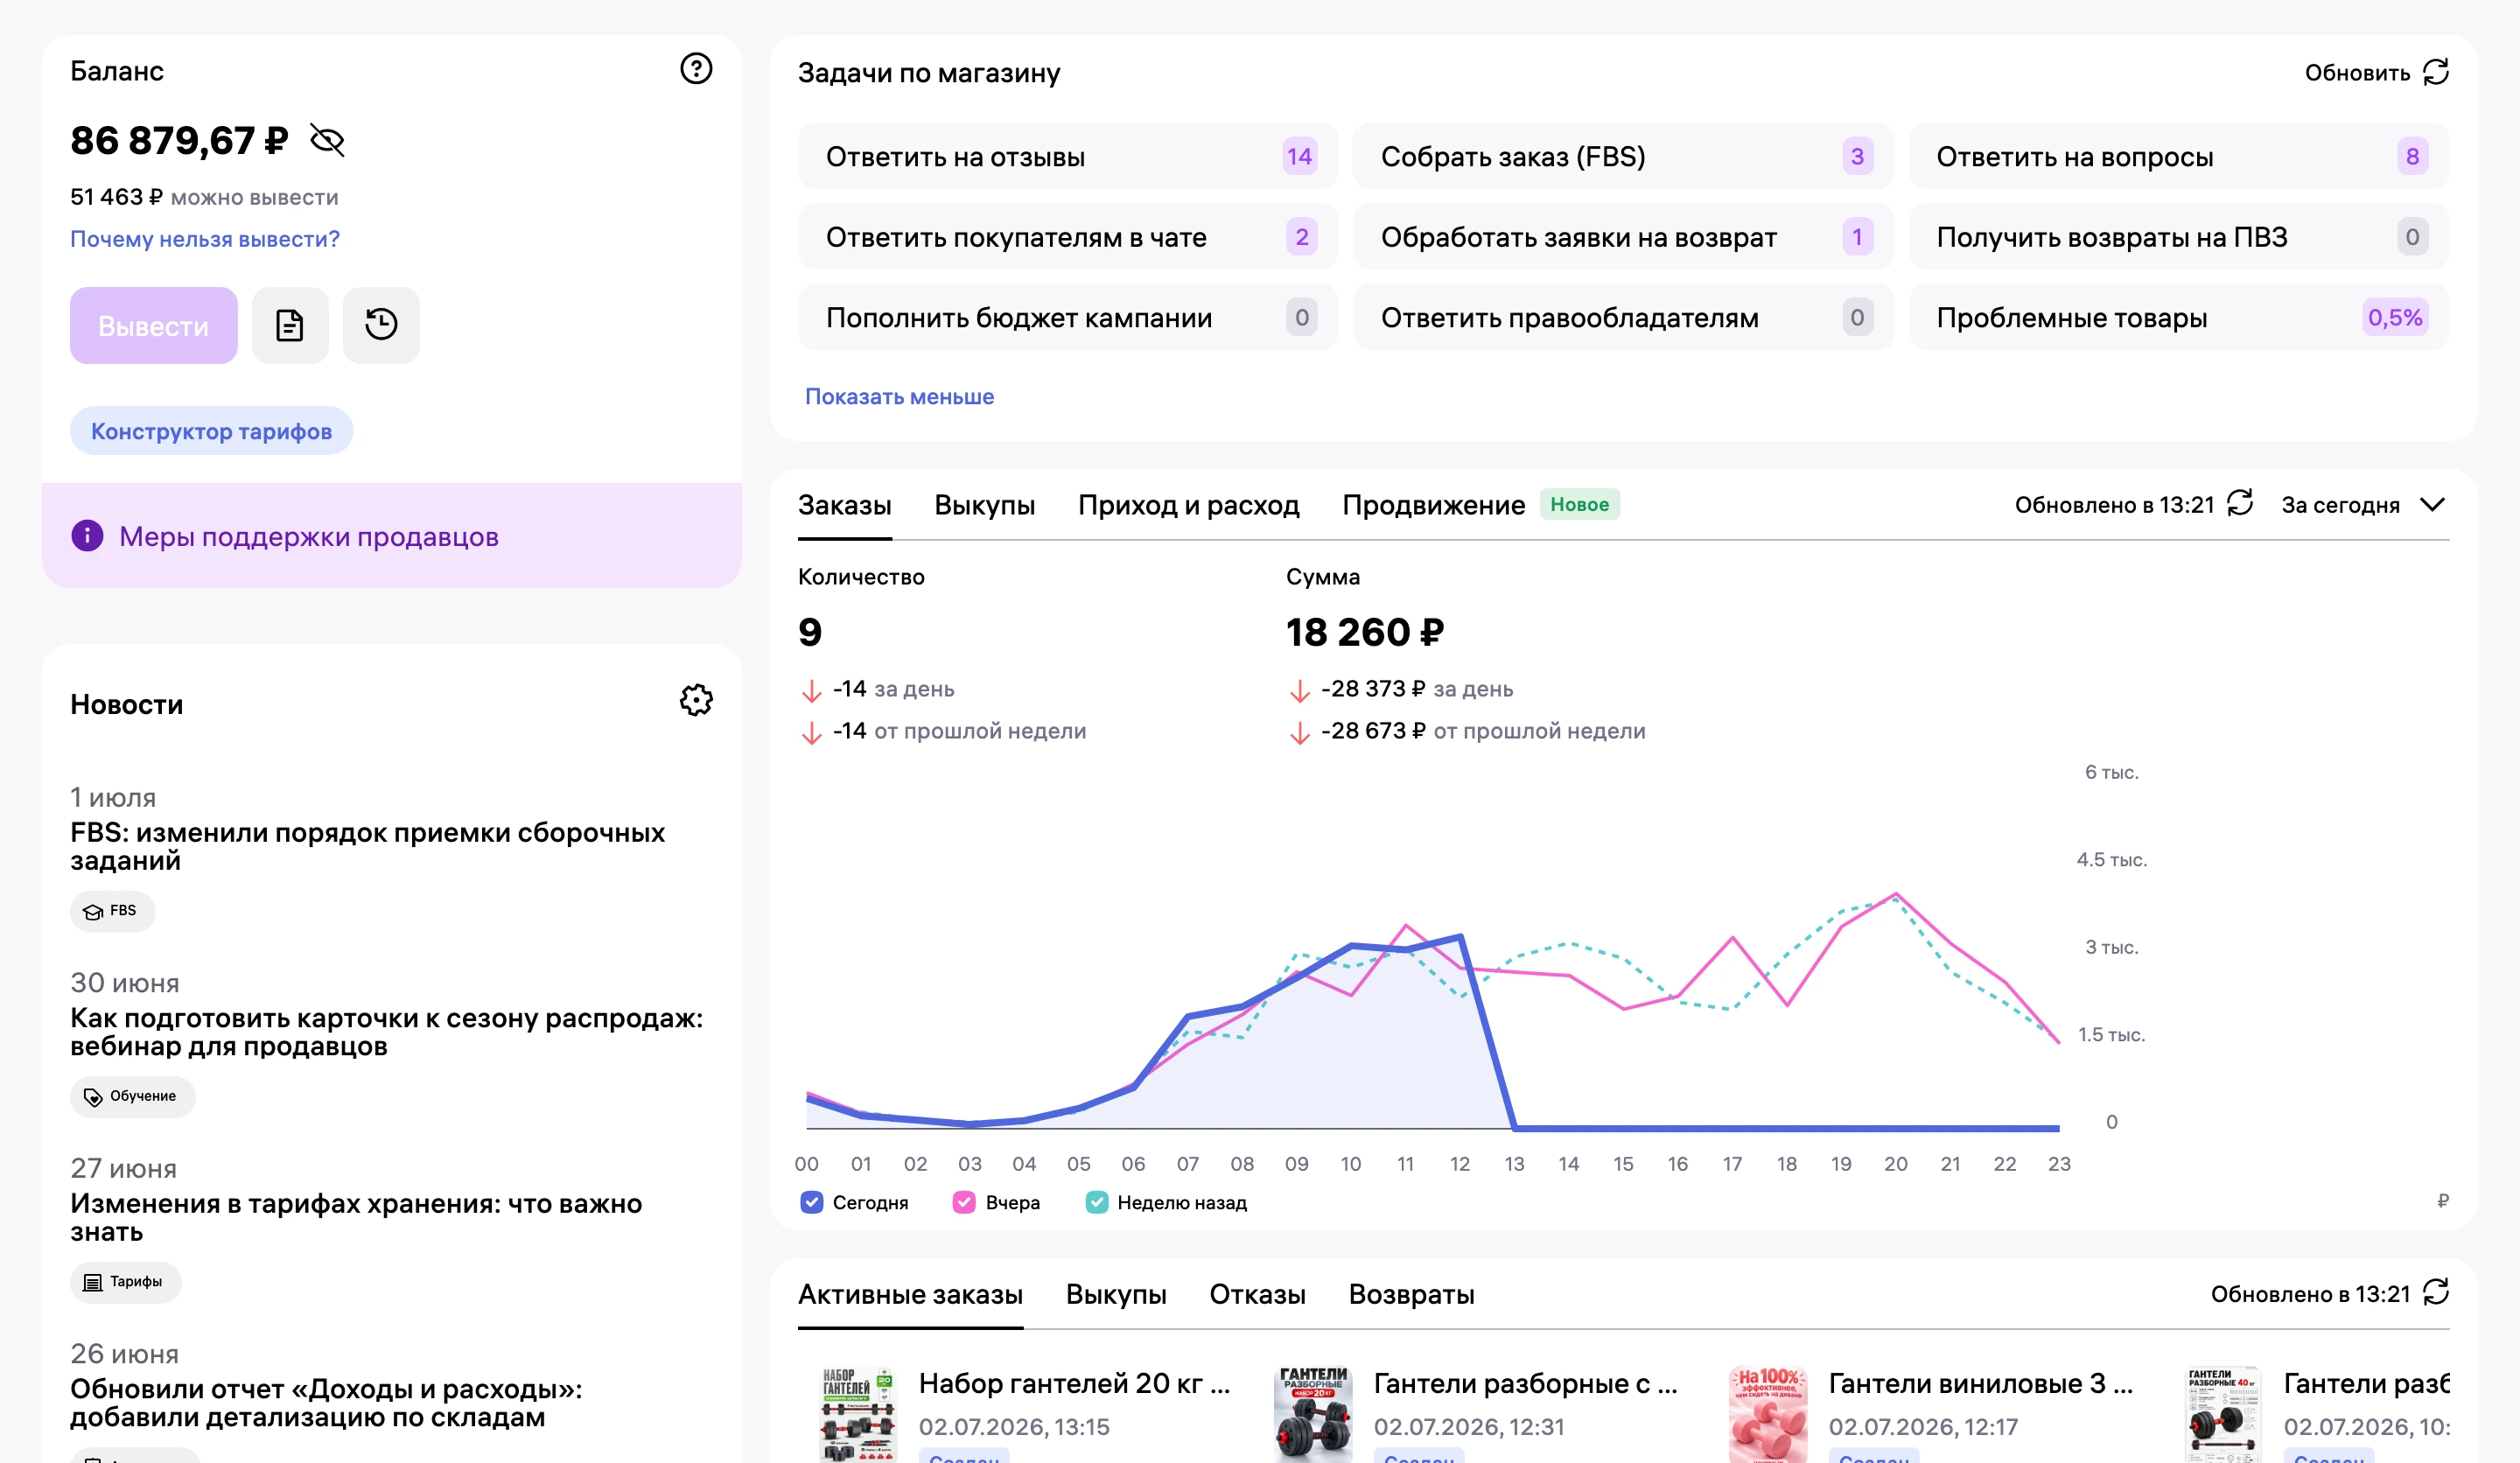Open the Почему нельзя вывести? link
Viewport: 2520px width, 1463px height.
pyautogui.click(x=205, y=239)
